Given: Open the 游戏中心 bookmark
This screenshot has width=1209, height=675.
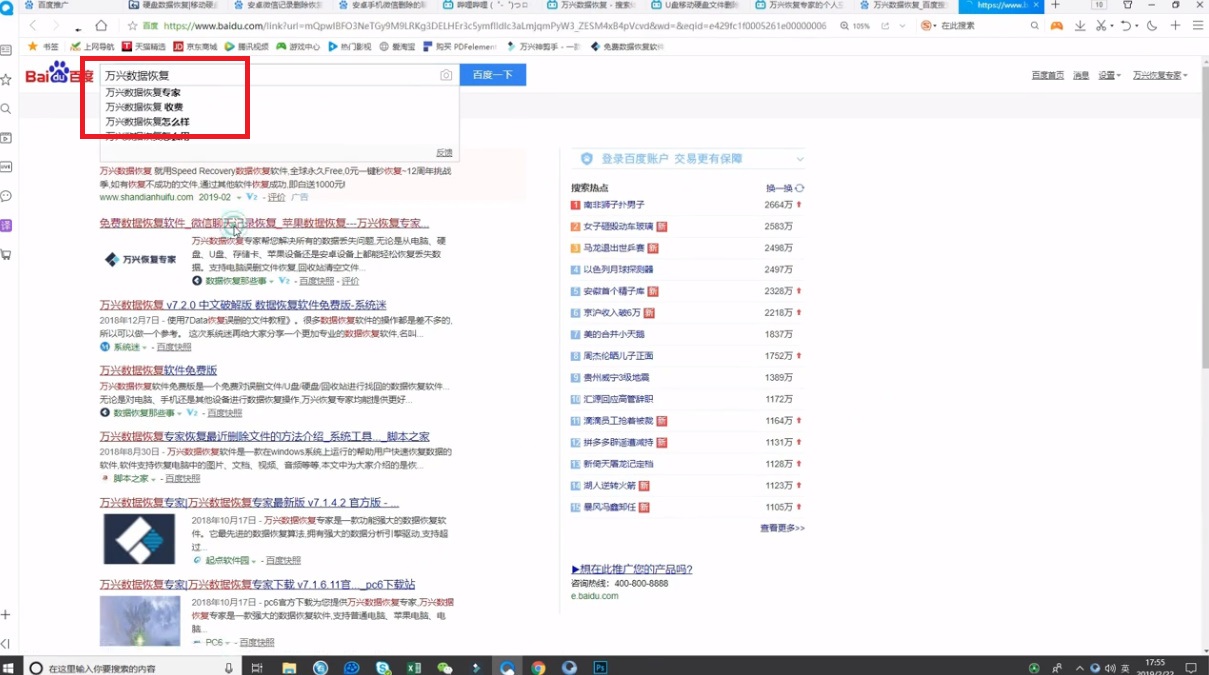Looking at the screenshot, I should pyautogui.click(x=298, y=46).
